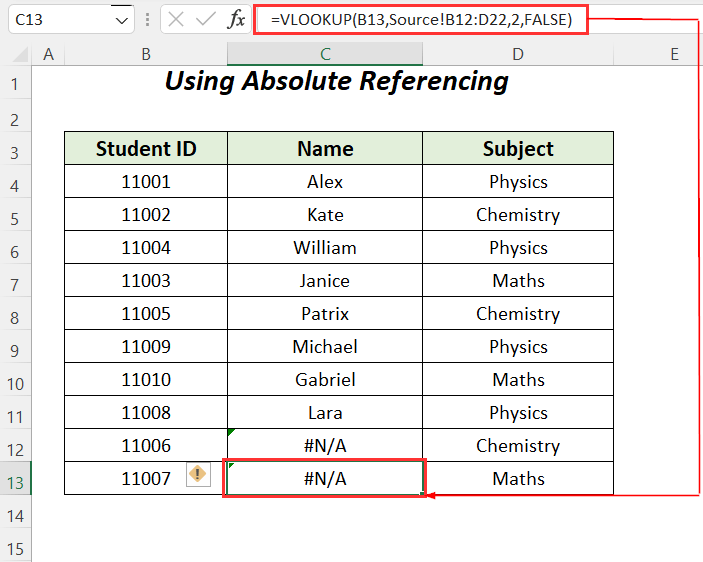Select column D header

click(518, 54)
